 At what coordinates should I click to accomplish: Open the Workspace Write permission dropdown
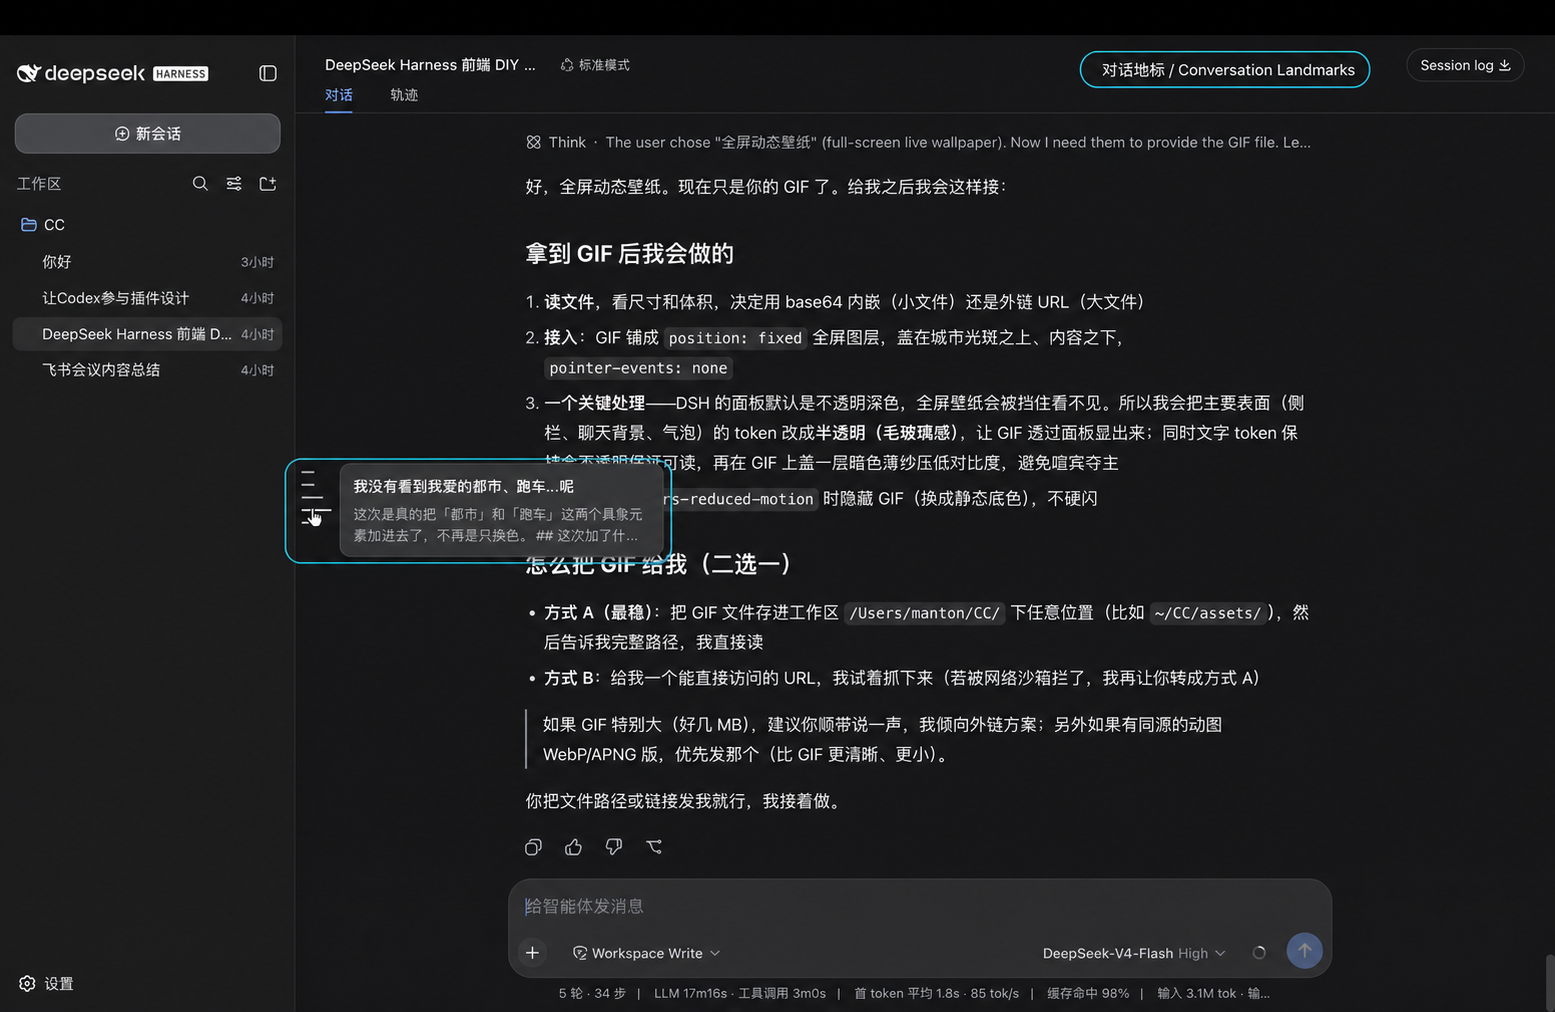pos(646,953)
